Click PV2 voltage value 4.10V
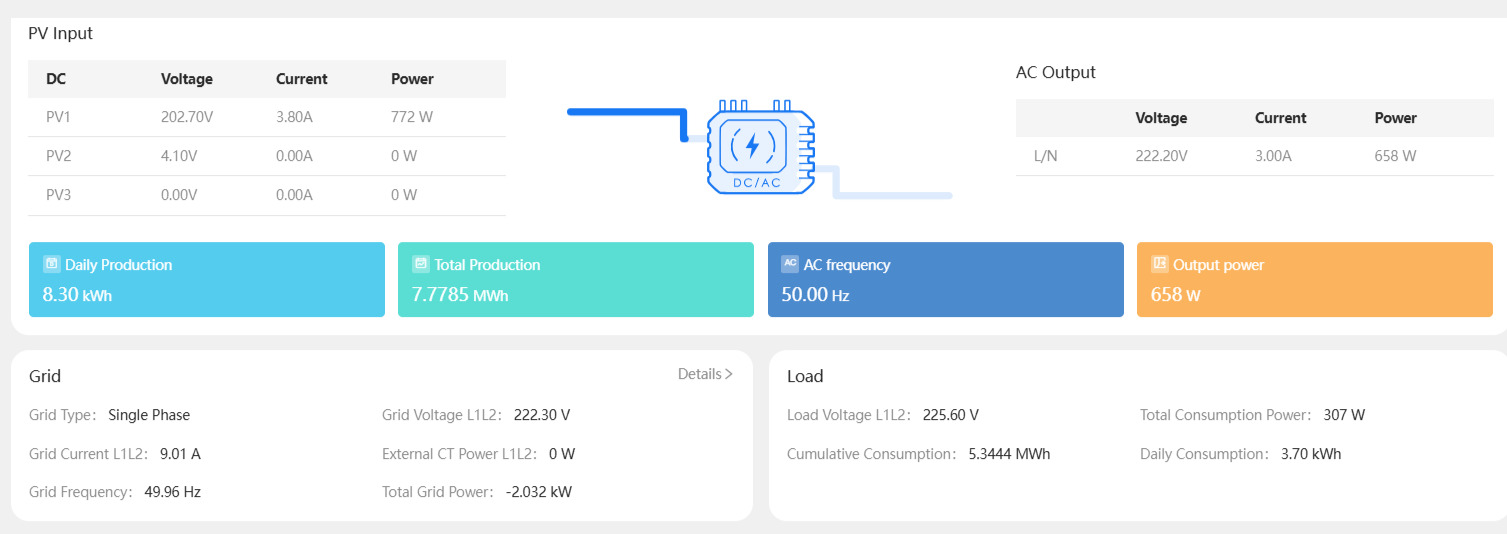This screenshot has width=1507, height=534. click(179, 156)
